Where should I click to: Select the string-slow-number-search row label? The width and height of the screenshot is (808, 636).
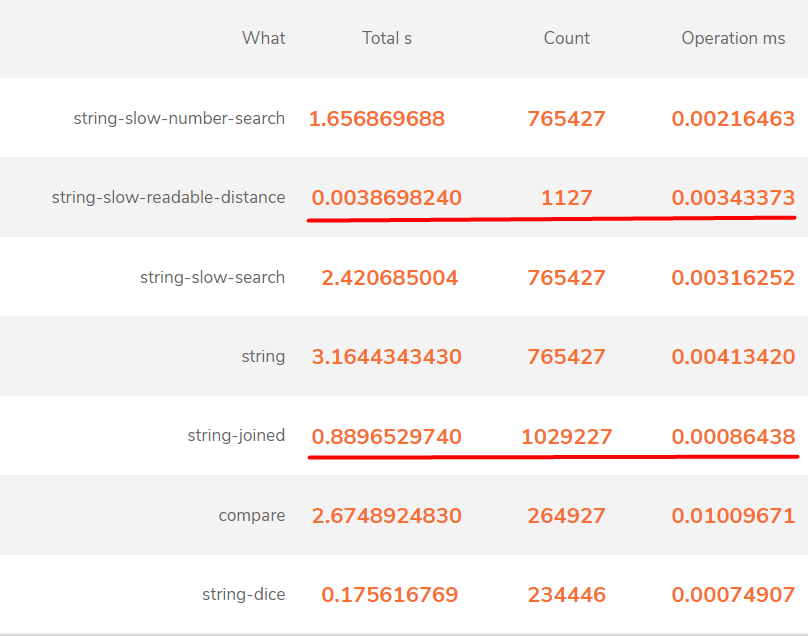click(x=179, y=118)
